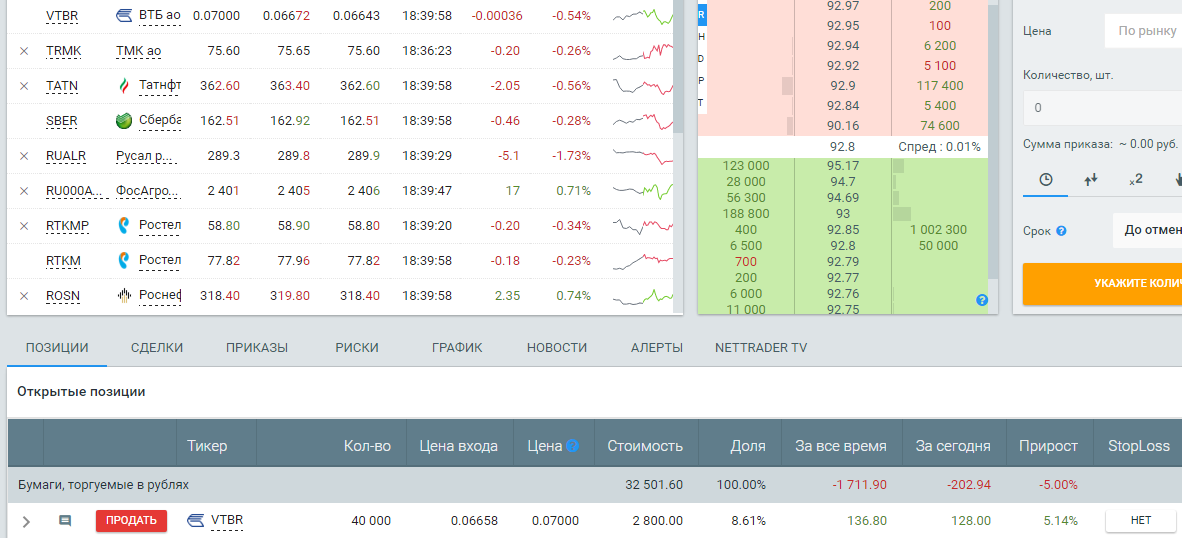Open the TATN sparkline chart
This screenshot has height=538, width=1182.
[x=642, y=86]
